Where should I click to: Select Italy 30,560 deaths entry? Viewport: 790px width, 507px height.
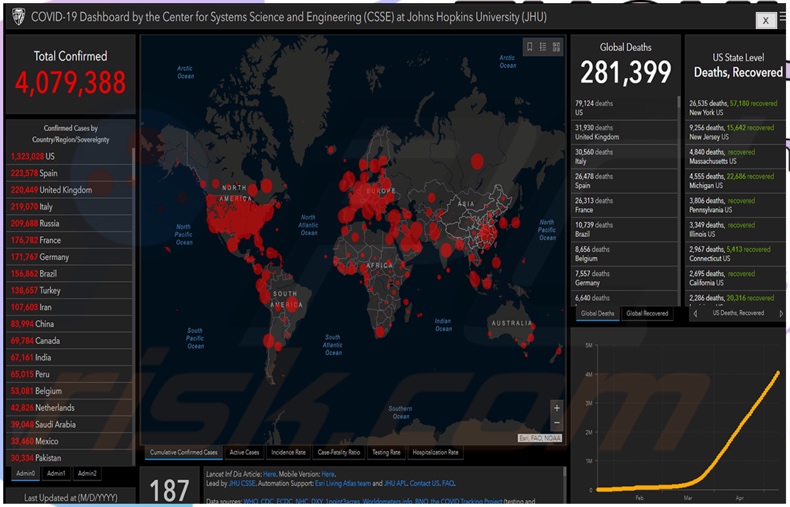[x=624, y=156]
